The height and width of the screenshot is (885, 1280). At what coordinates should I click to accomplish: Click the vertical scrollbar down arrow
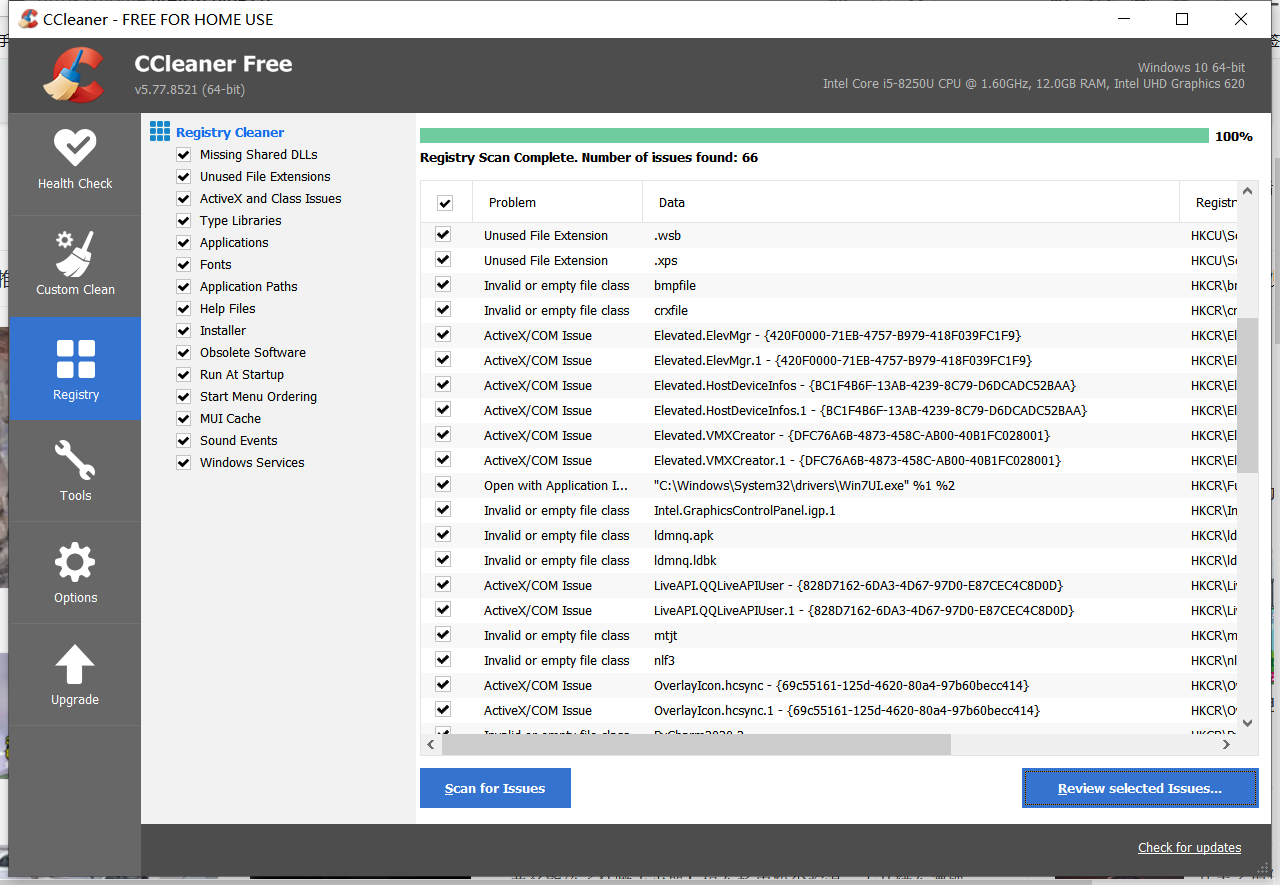[x=1247, y=723]
